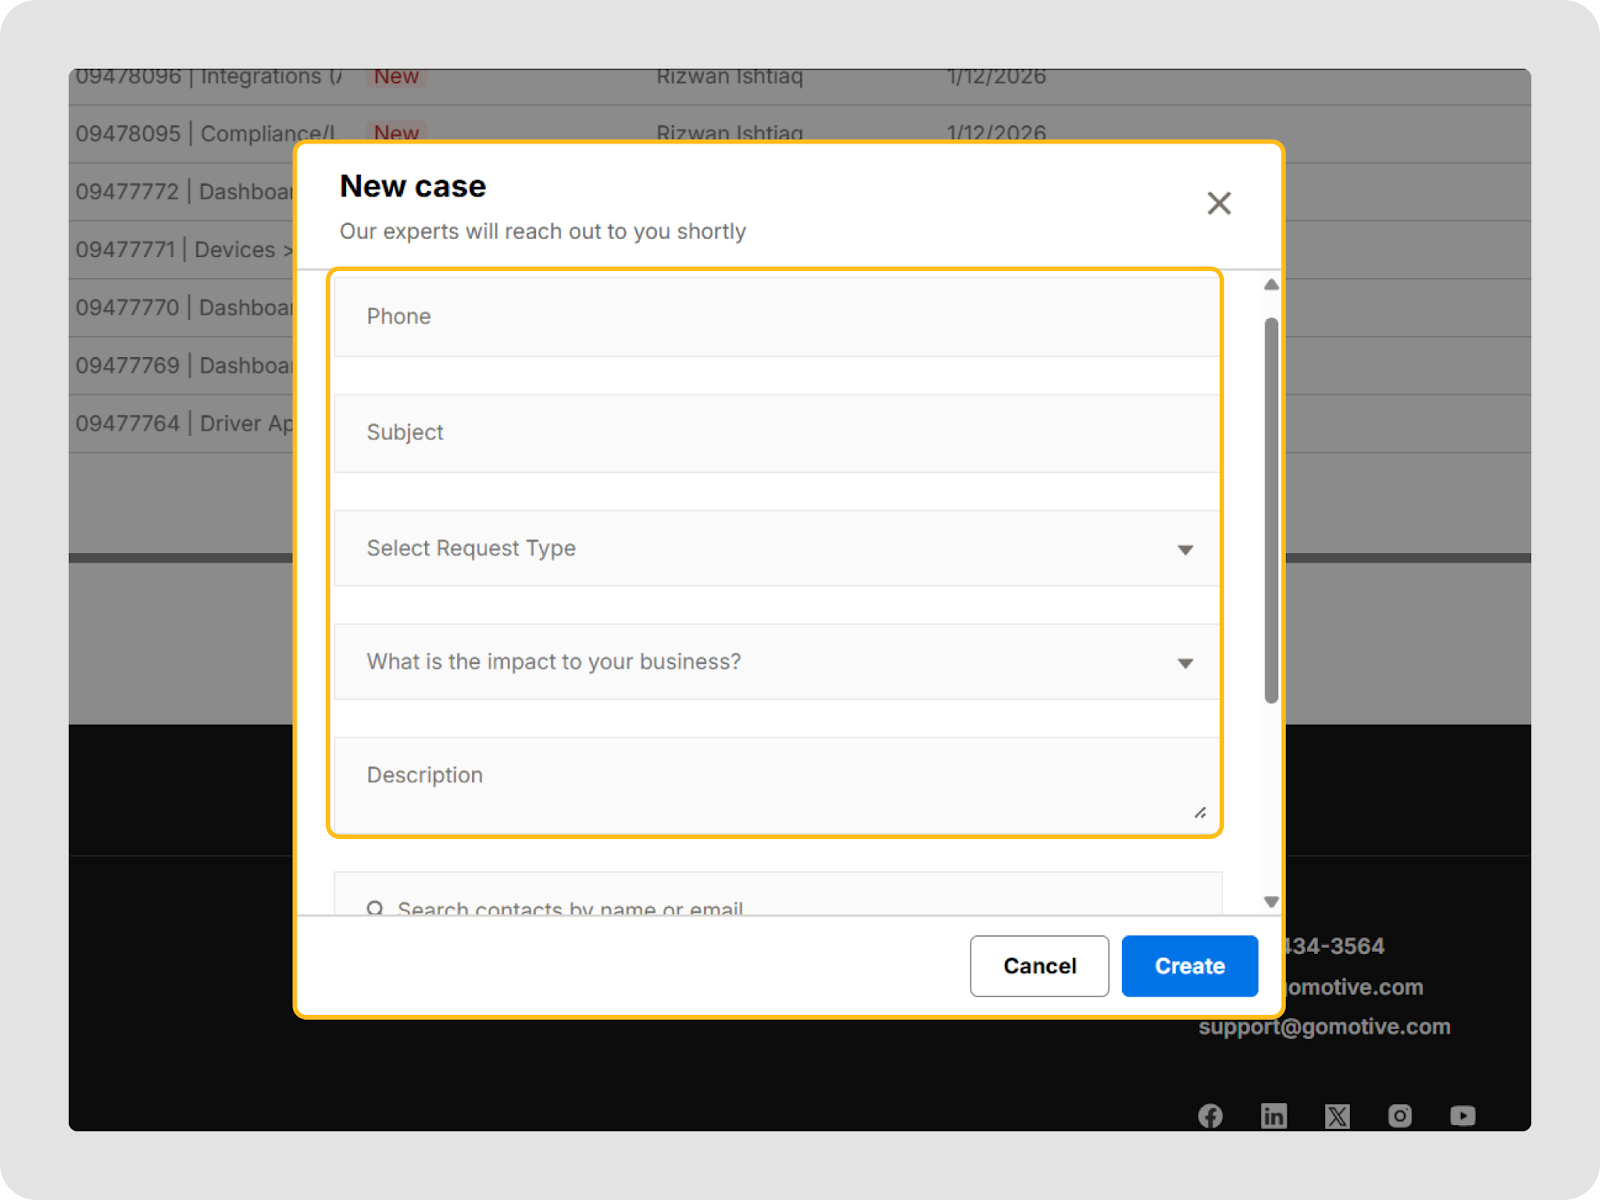Open the YouTube icon in footer
The height and width of the screenshot is (1200, 1600).
(1463, 1116)
